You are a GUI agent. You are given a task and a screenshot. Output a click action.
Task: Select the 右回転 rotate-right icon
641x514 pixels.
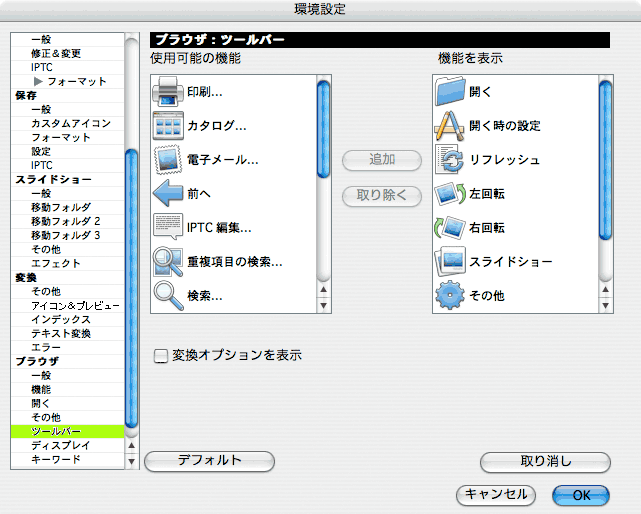tap(450, 227)
